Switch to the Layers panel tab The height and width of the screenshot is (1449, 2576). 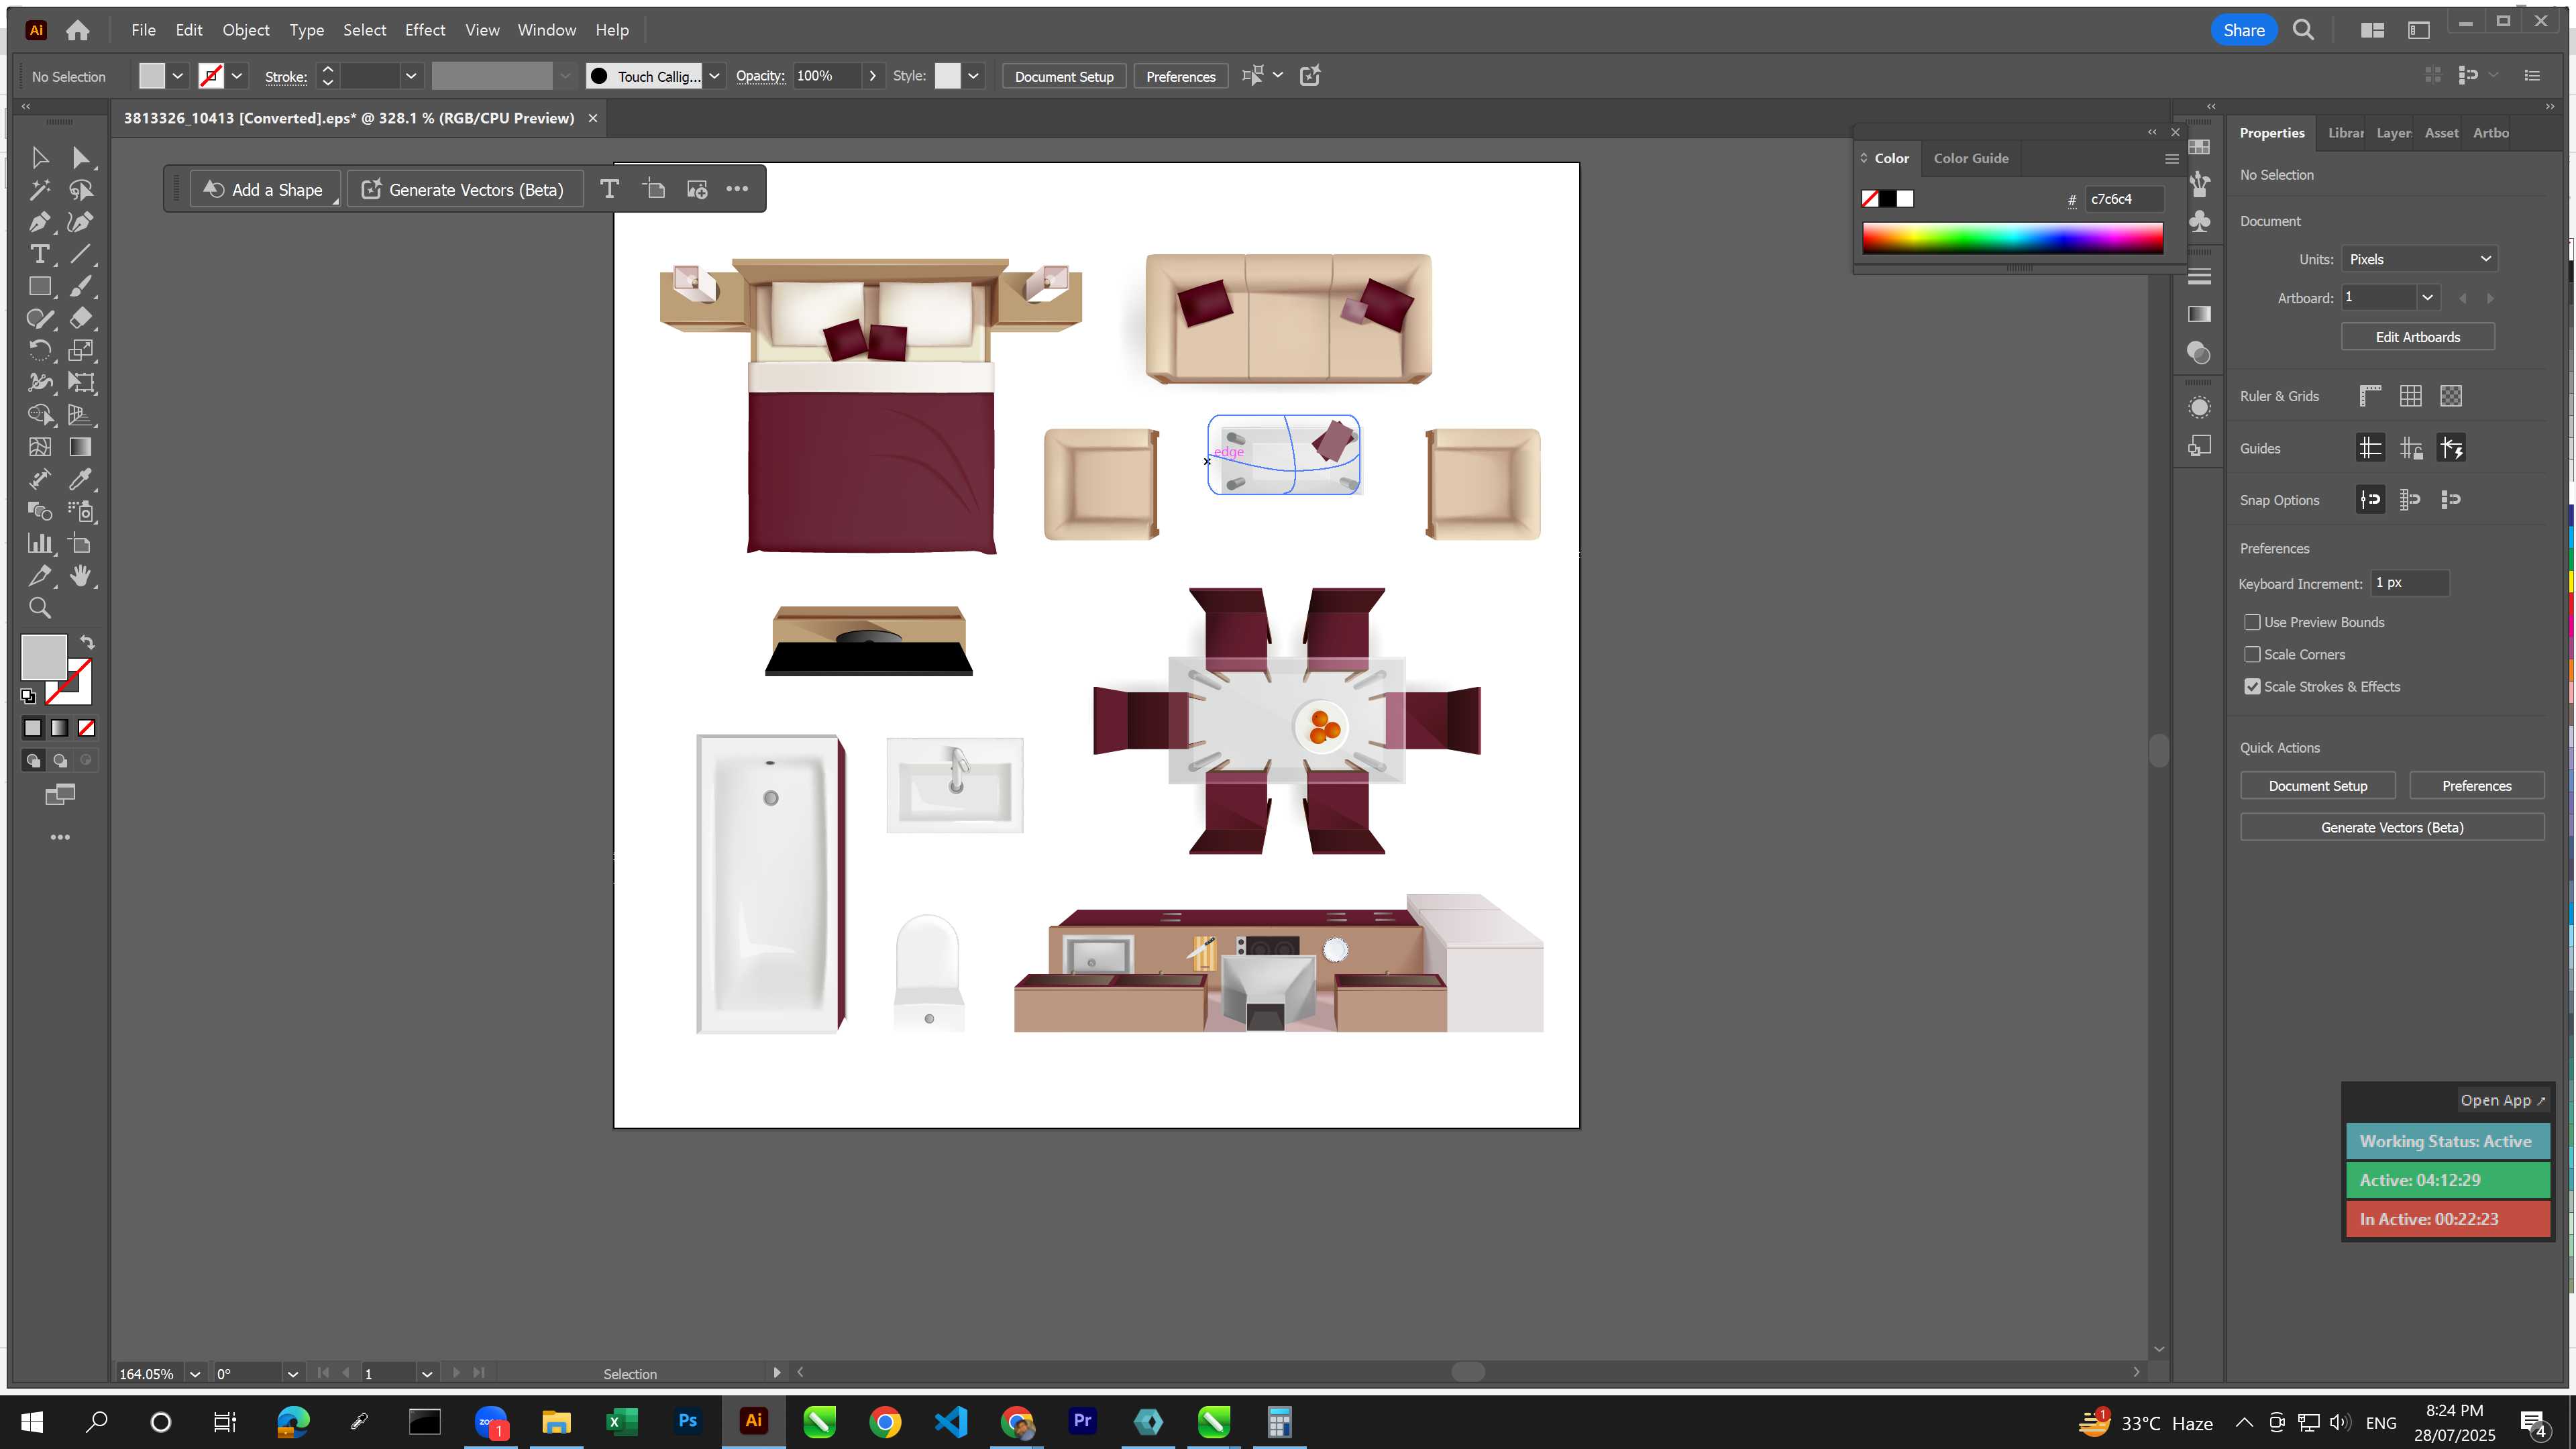2393,133
